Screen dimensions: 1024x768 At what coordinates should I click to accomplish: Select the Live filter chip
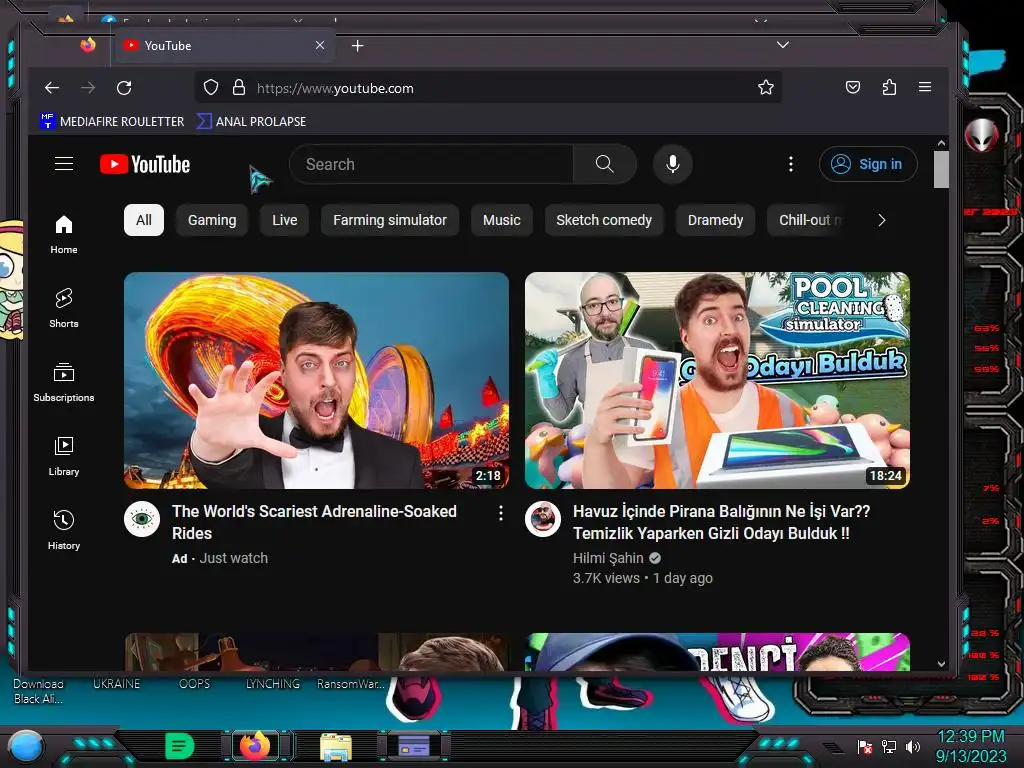285,220
